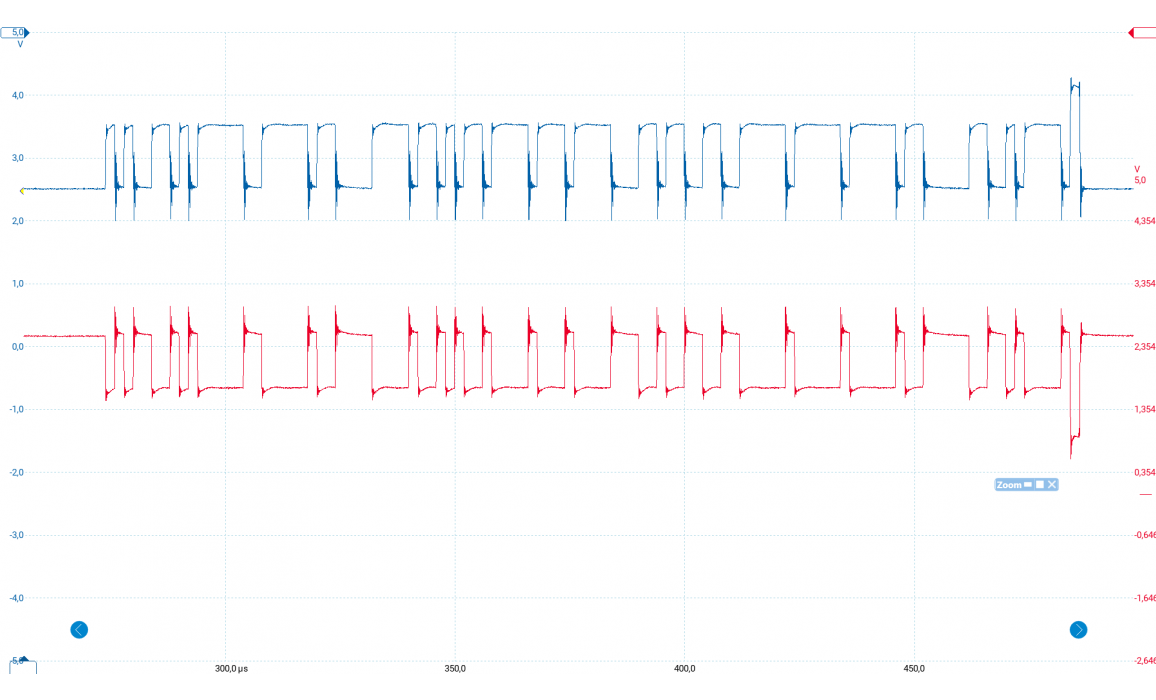The height and width of the screenshot is (700, 1156).
Task: Select the red channel ruler handle
Action: coord(1142,33)
